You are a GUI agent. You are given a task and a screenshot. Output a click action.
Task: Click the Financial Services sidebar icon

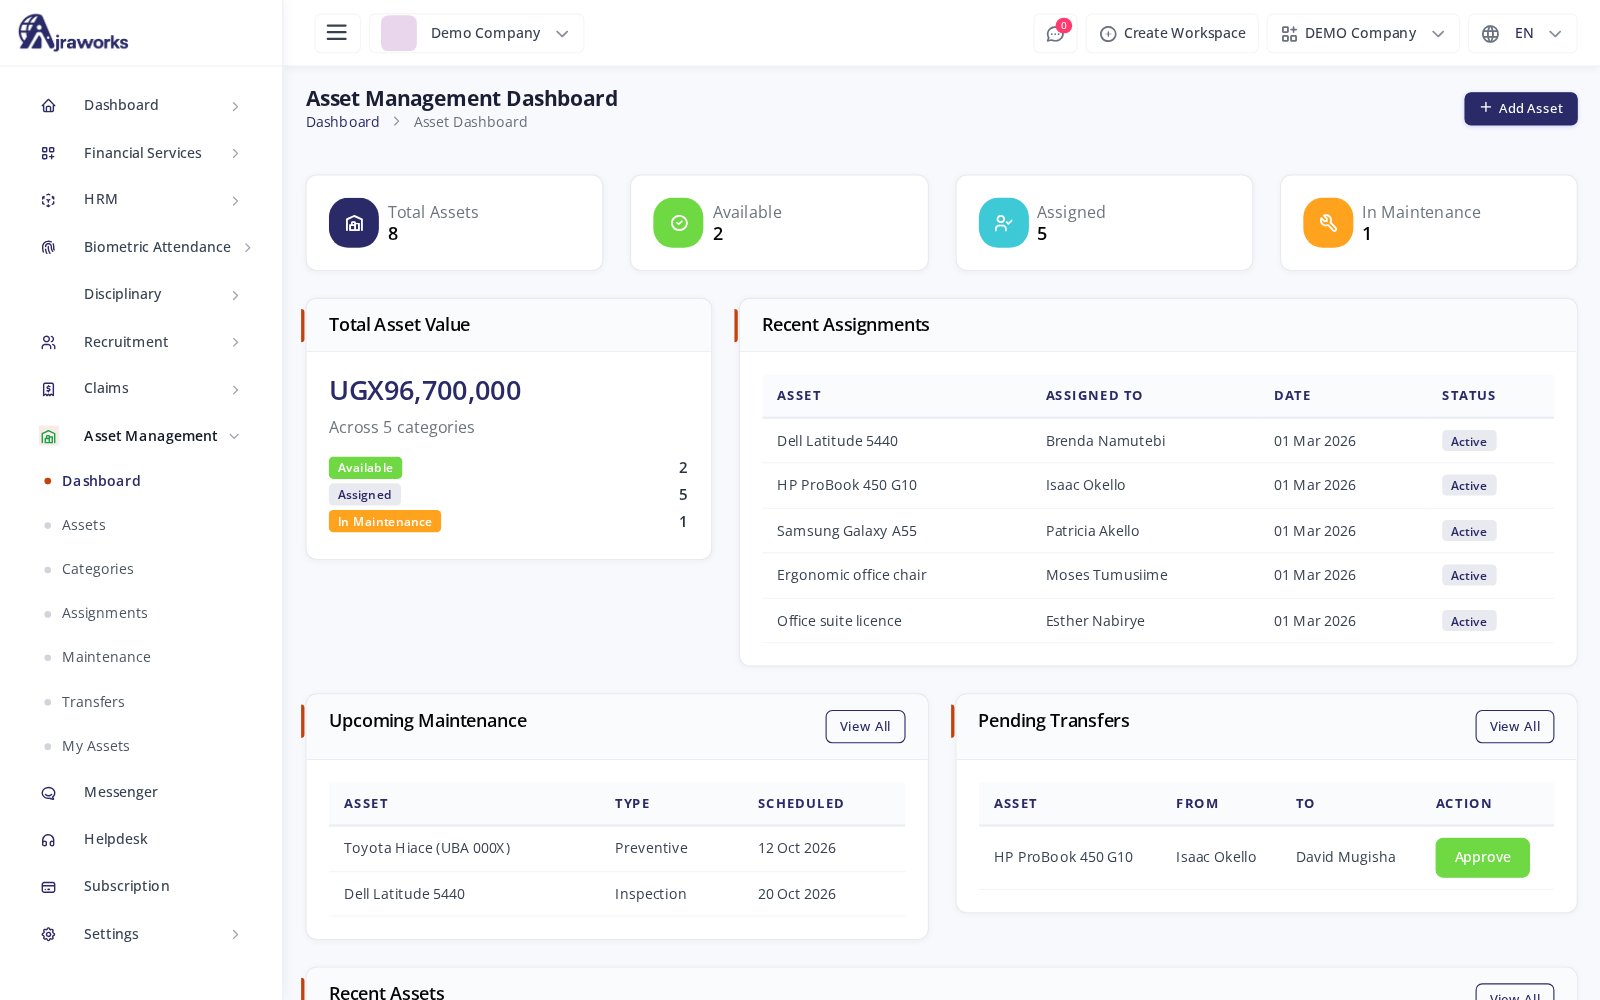[x=48, y=153]
